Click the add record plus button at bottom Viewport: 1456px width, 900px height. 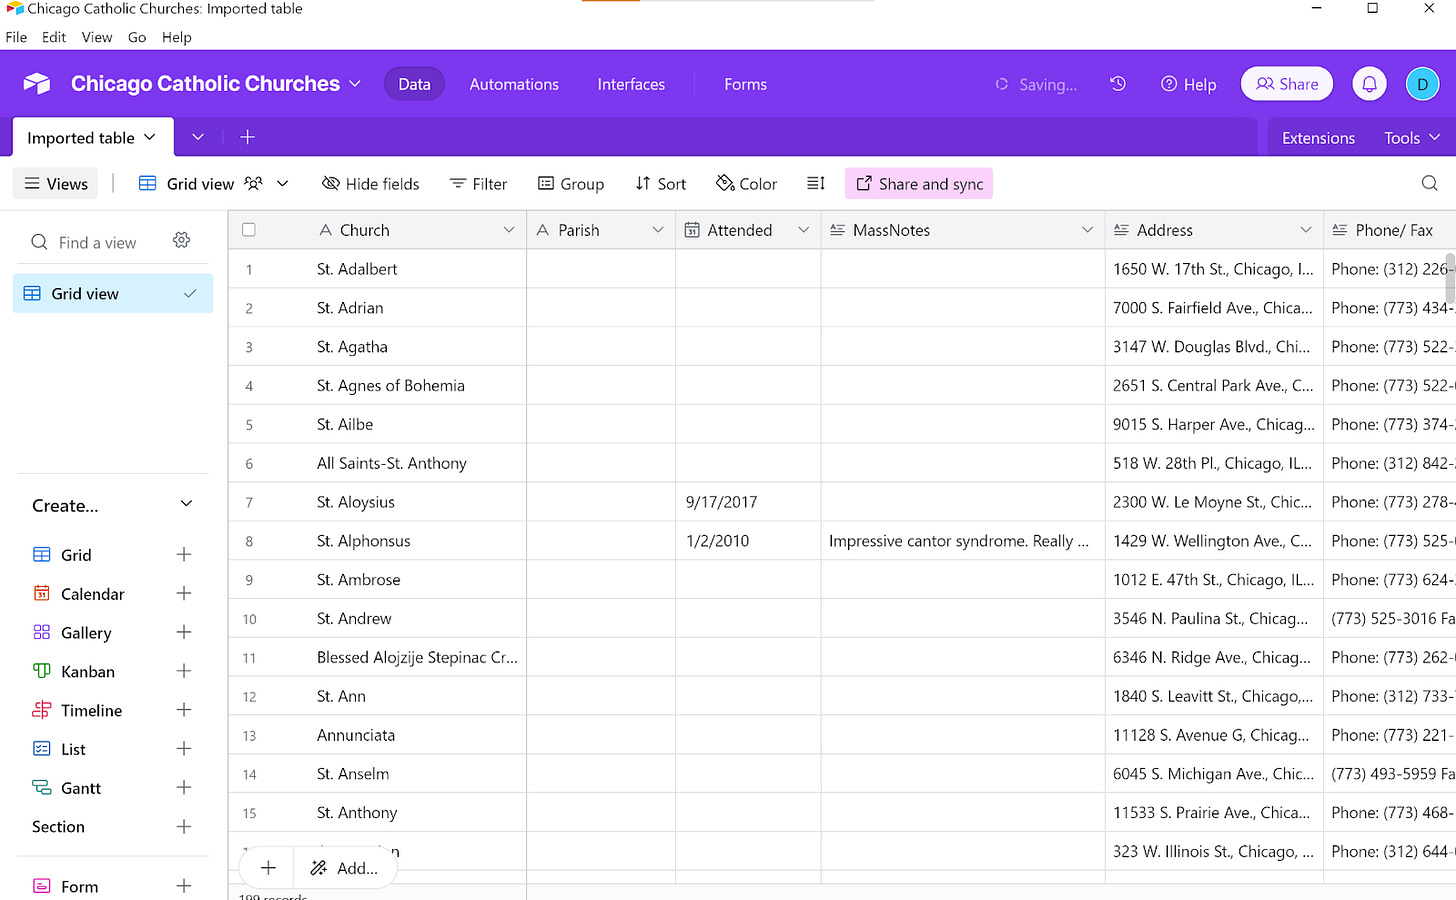268,868
